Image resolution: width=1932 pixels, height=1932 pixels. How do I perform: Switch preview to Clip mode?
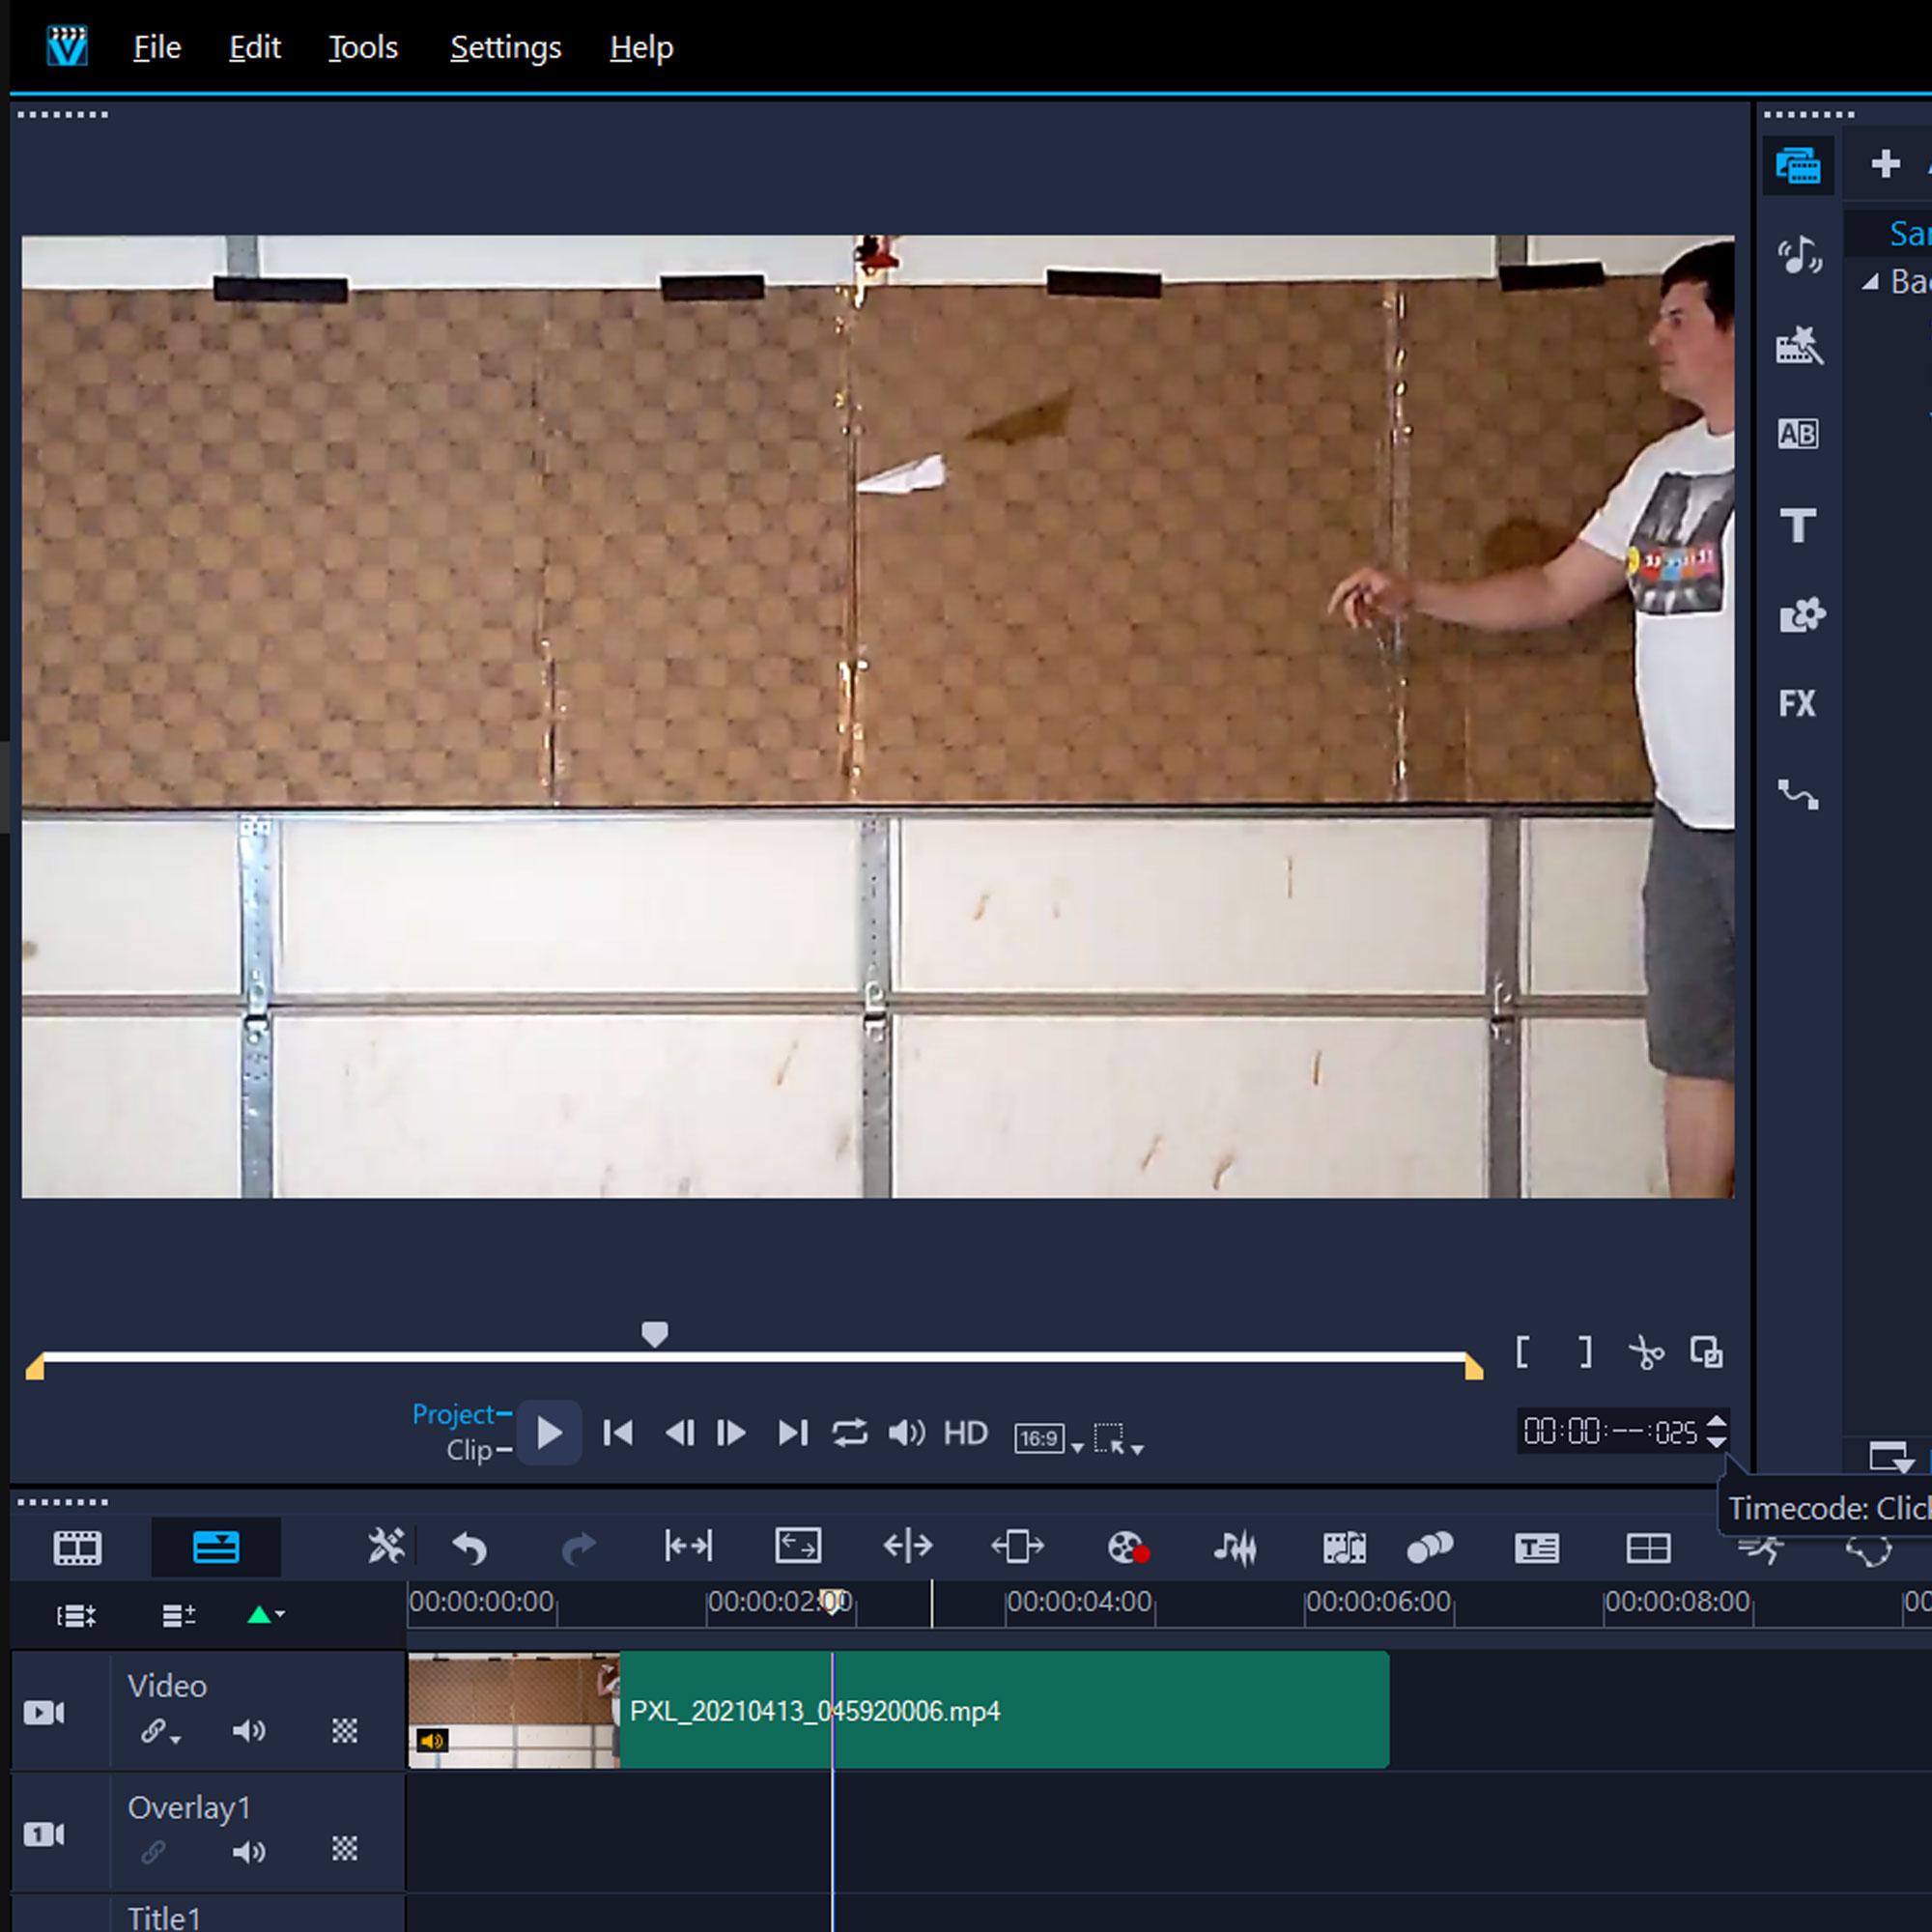pyautogui.click(x=470, y=1450)
